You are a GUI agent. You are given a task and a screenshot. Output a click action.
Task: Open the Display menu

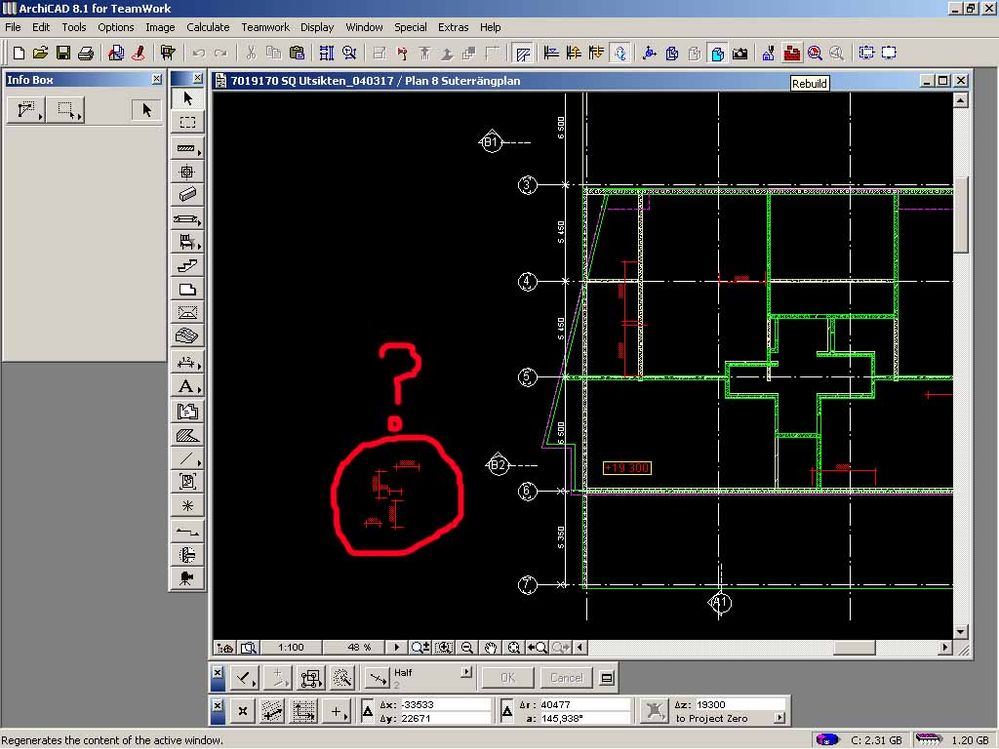pos(317,27)
